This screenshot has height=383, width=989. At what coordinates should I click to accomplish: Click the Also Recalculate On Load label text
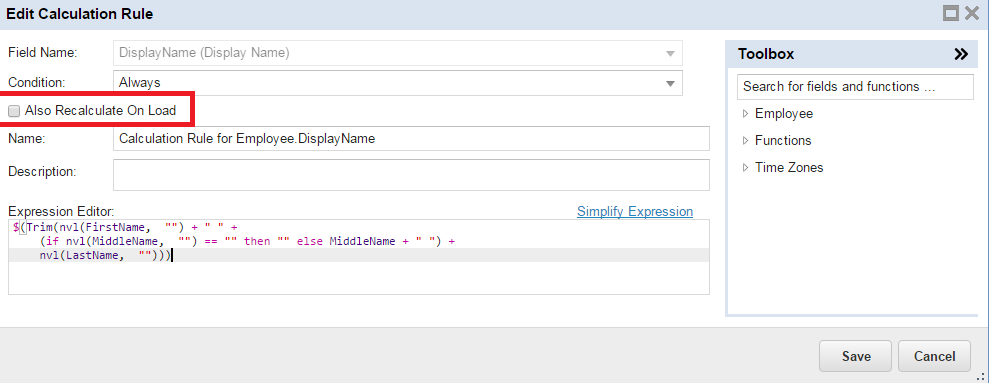100,111
